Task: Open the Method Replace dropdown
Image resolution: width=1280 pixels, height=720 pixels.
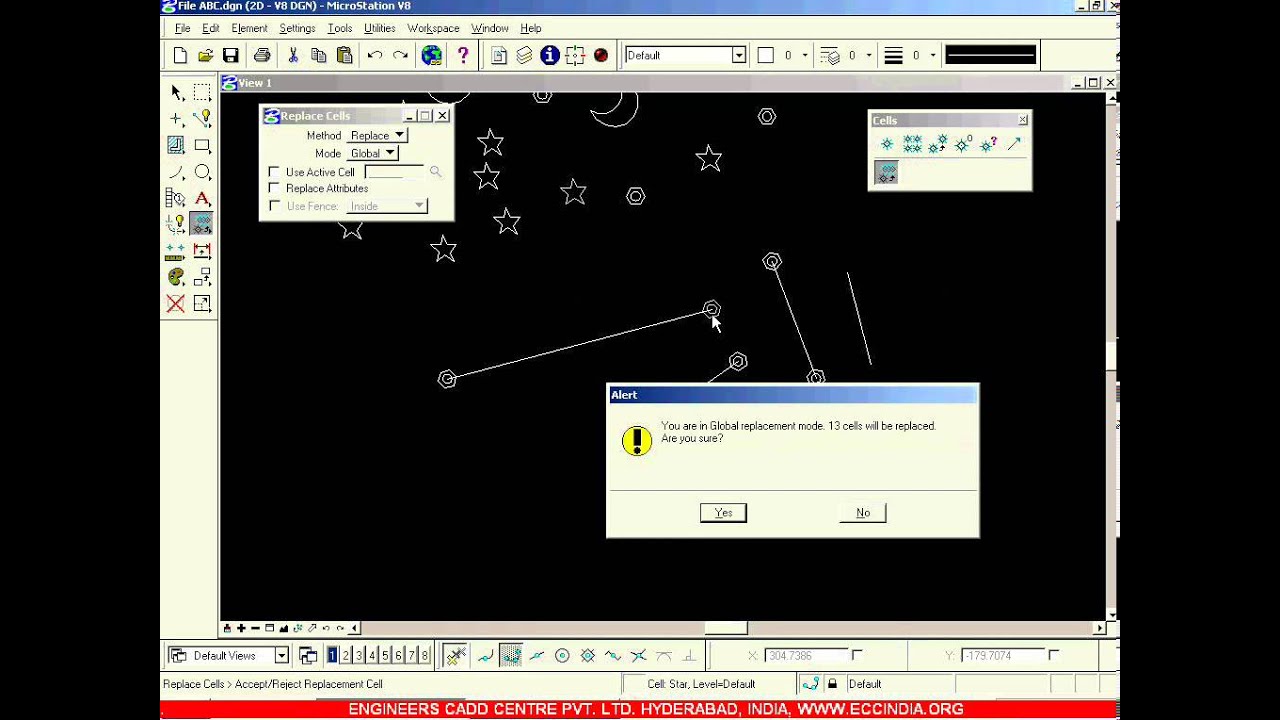Action: pyautogui.click(x=377, y=135)
